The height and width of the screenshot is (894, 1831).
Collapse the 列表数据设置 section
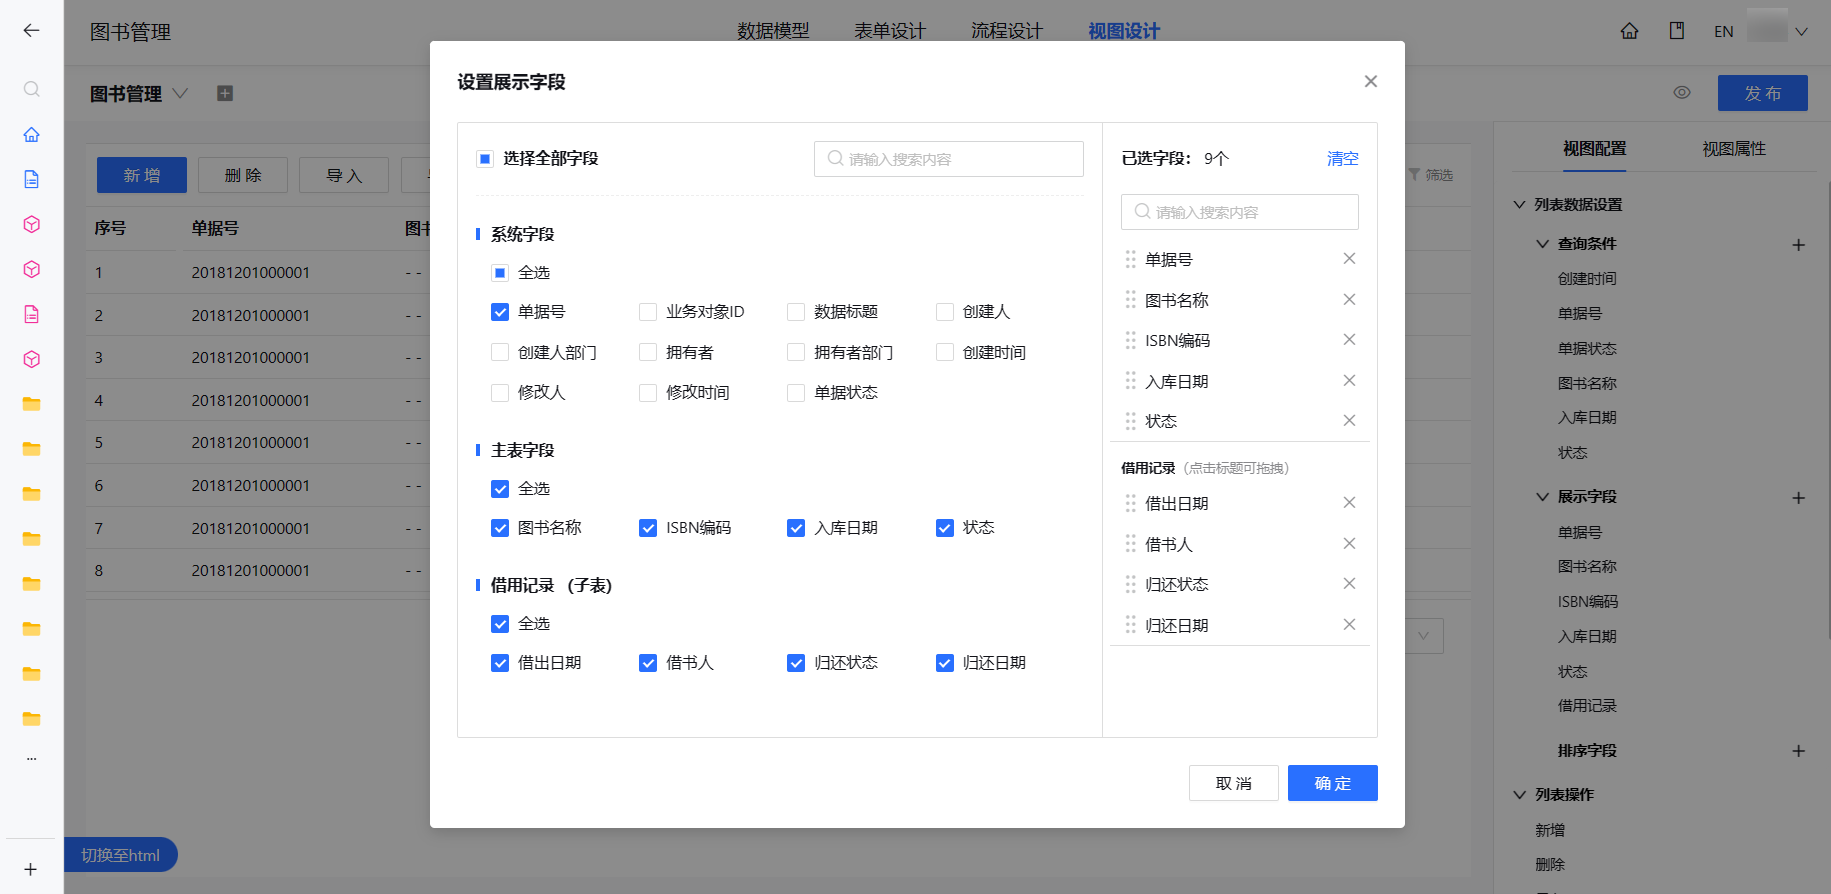[x=1519, y=204]
